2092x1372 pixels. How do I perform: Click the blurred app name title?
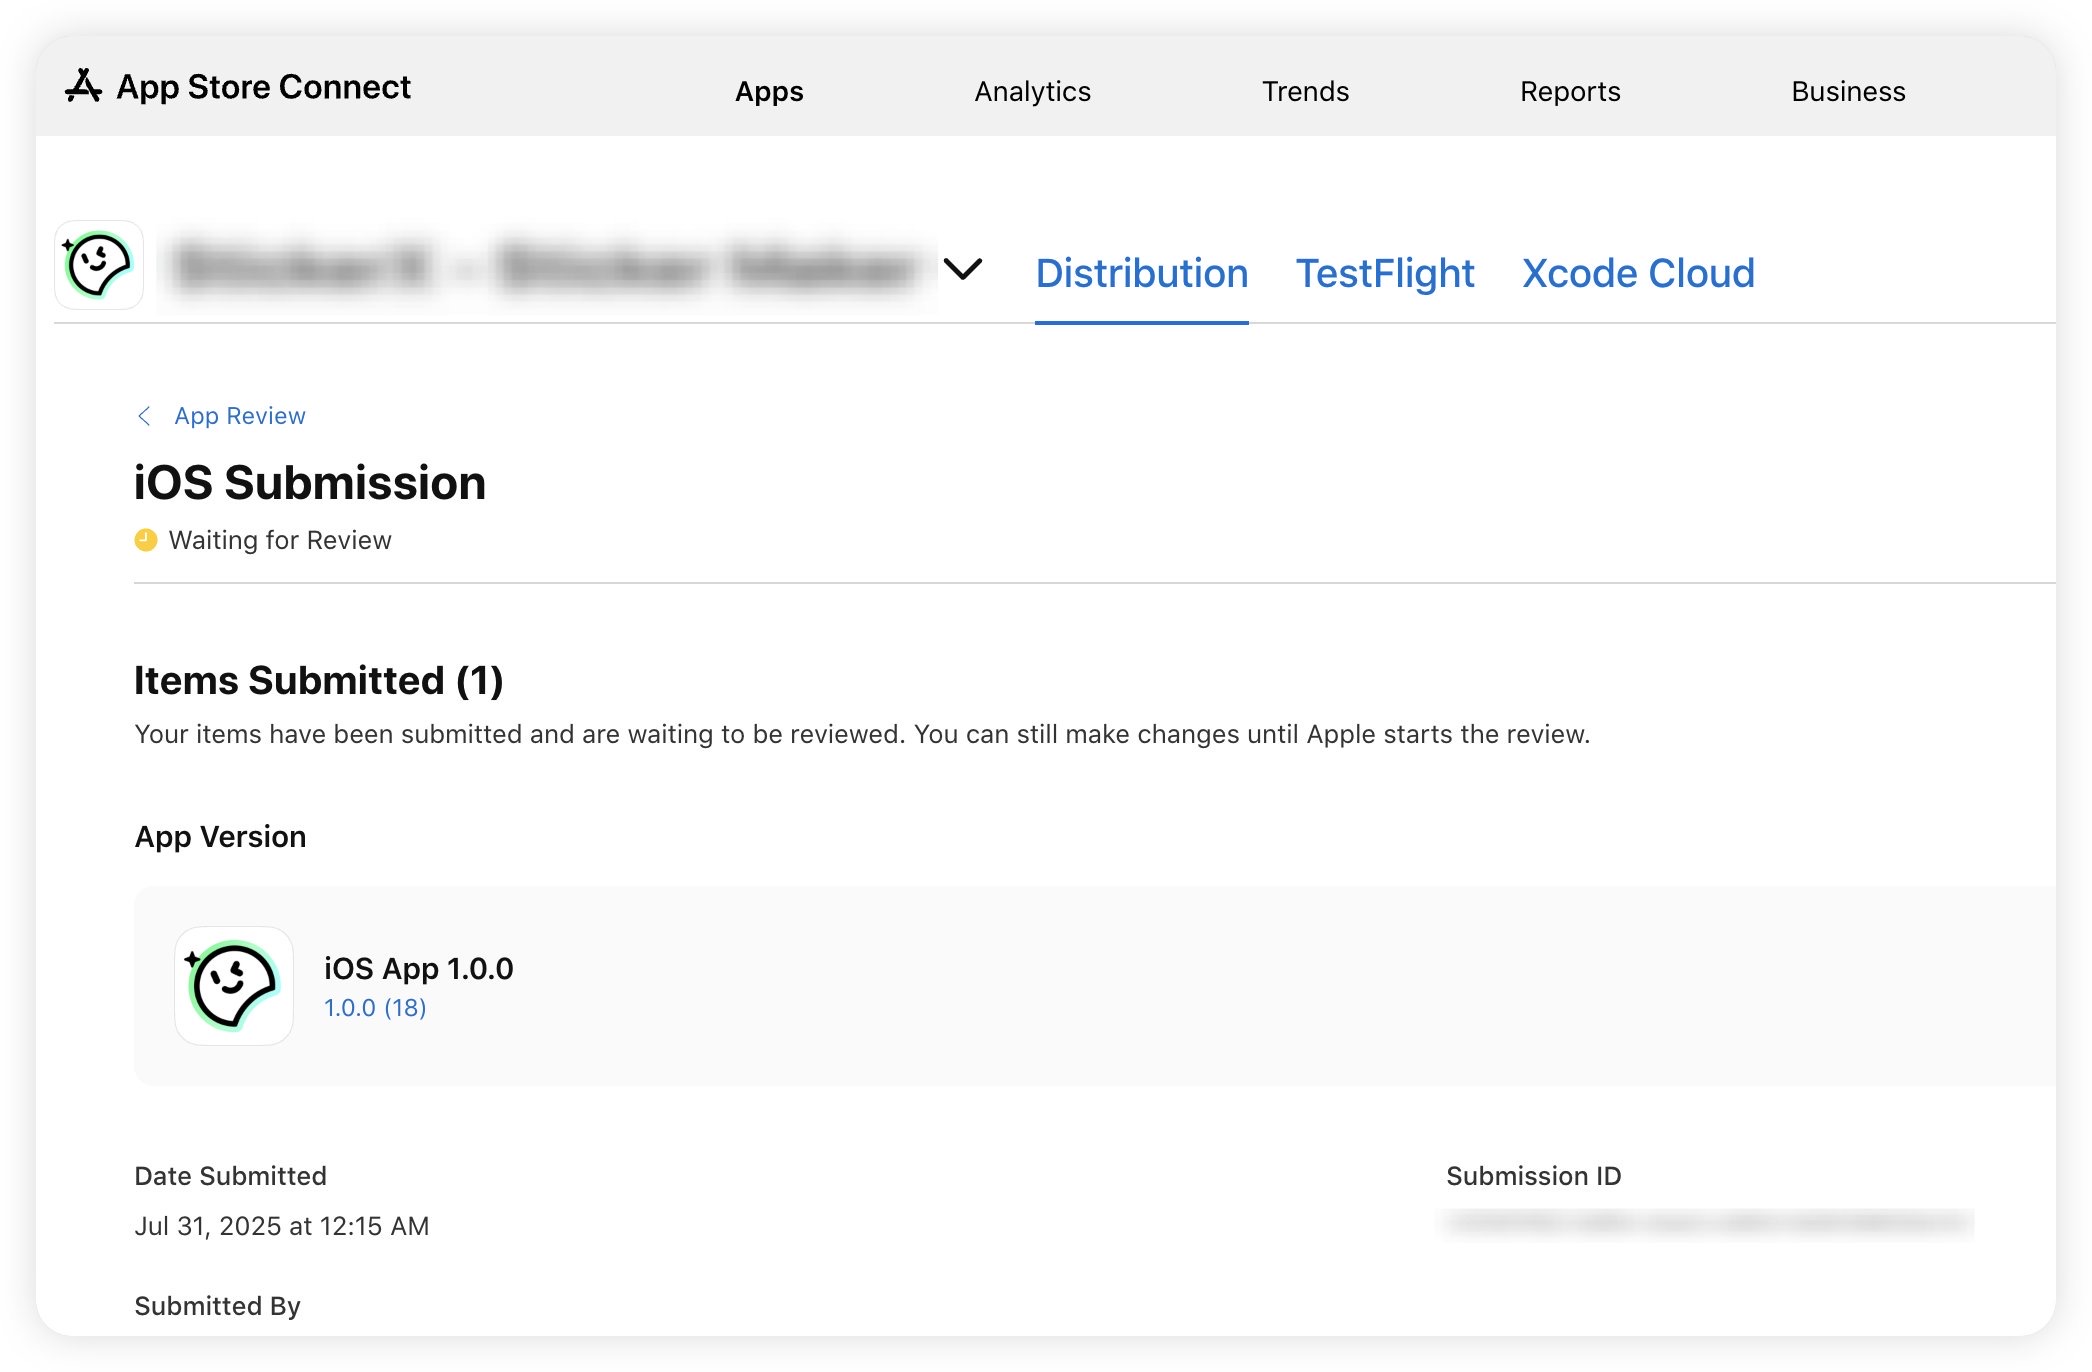[546, 267]
